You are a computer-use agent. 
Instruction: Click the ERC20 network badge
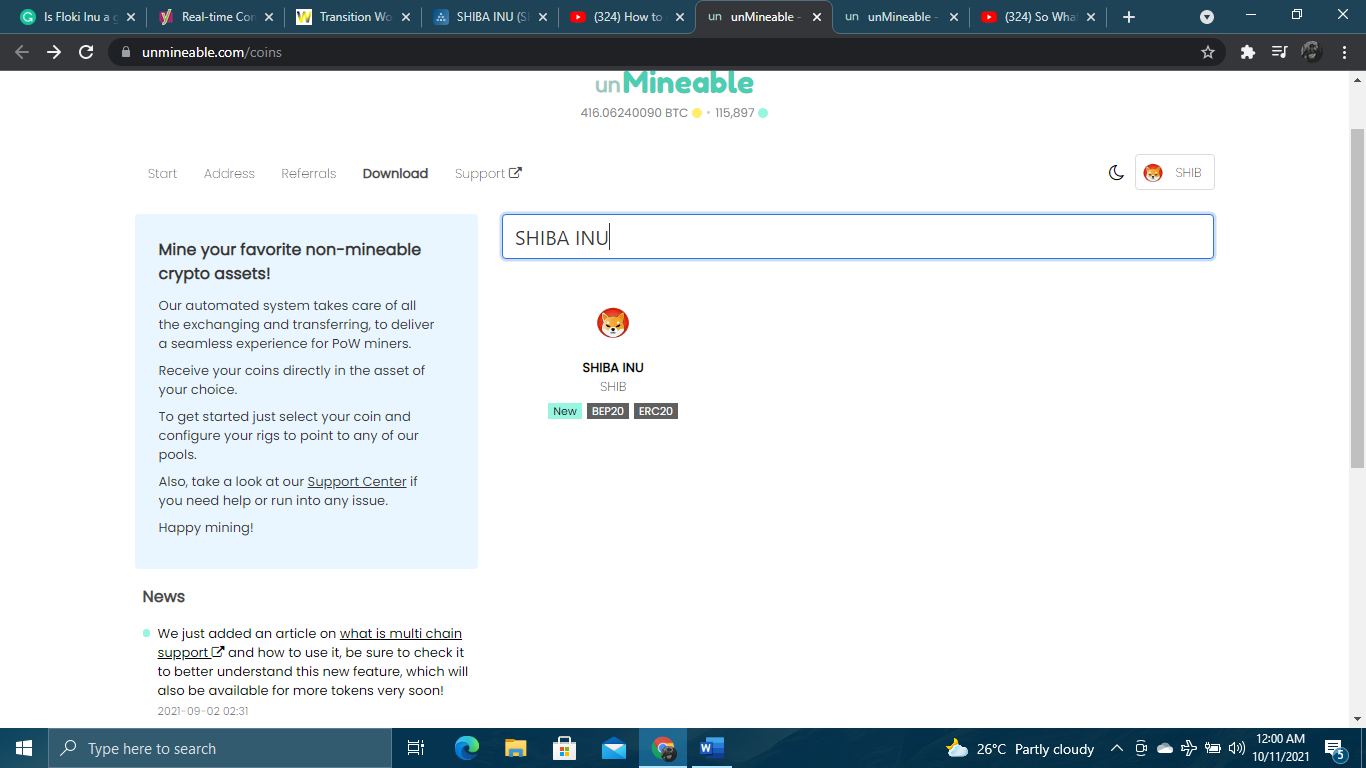tap(656, 411)
